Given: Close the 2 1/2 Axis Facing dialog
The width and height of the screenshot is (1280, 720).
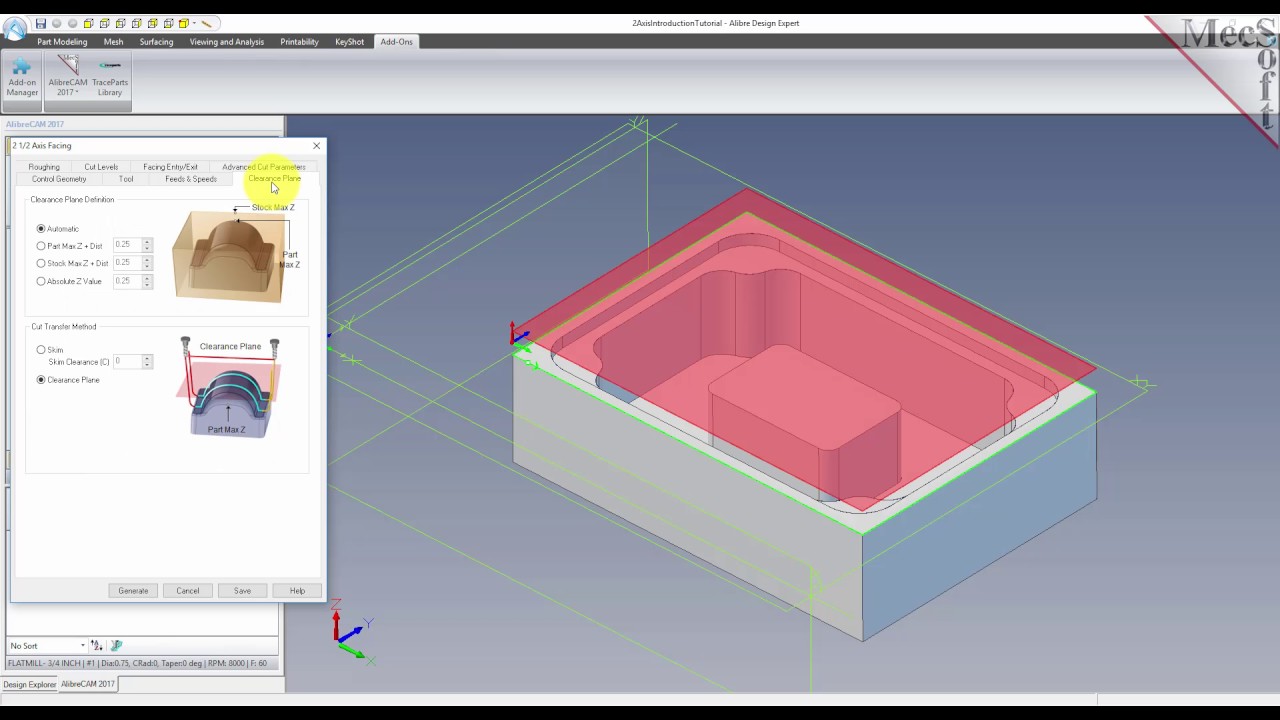Looking at the screenshot, I should point(317,146).
